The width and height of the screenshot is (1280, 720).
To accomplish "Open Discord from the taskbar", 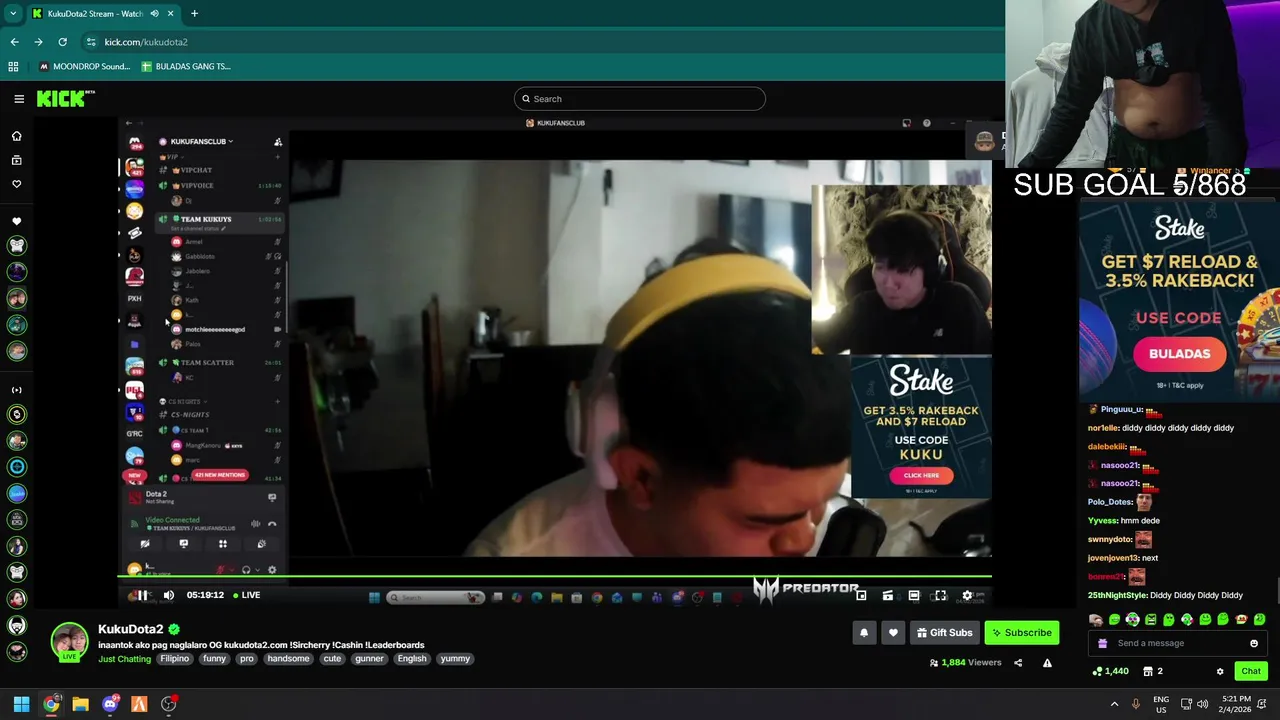I will [110, 704].
